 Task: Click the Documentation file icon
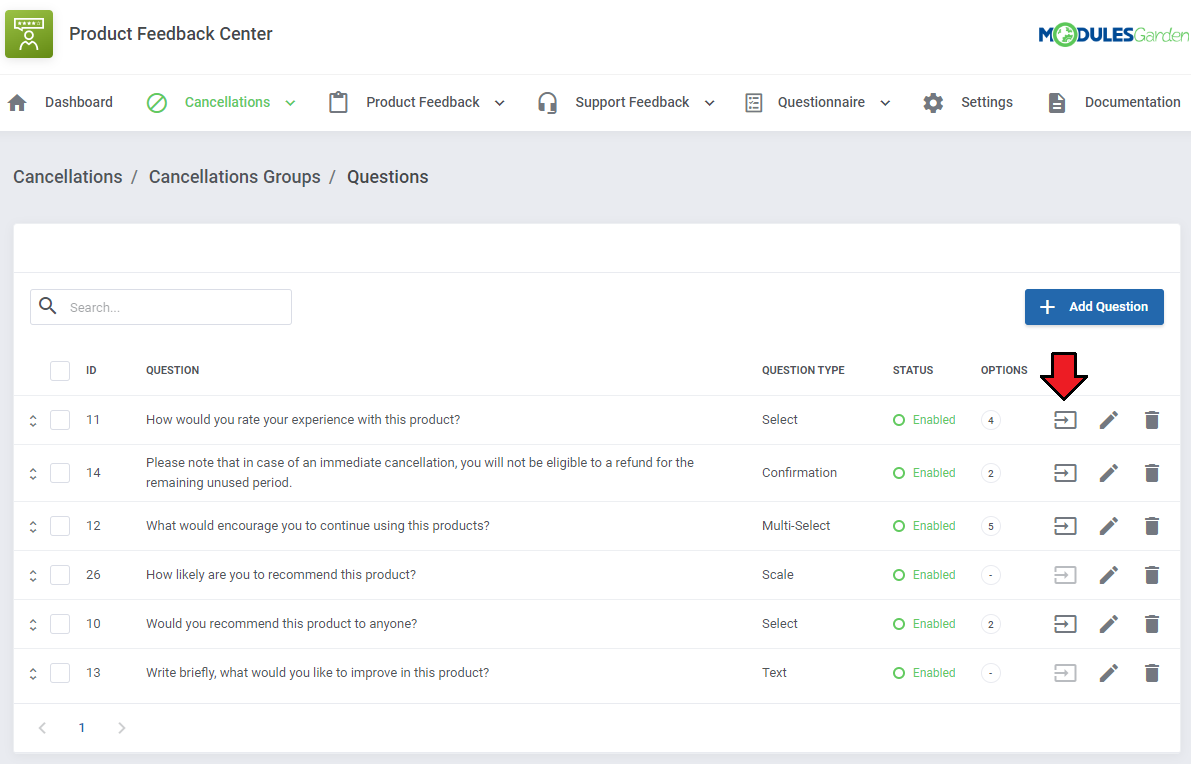click(1057, 103)
